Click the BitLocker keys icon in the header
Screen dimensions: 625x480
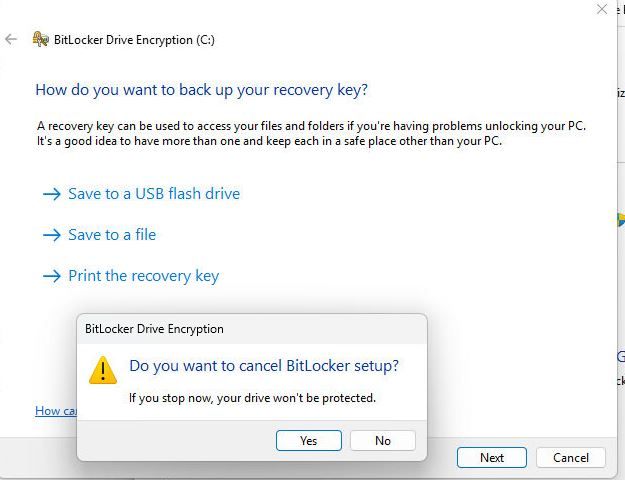click(41, 39)
